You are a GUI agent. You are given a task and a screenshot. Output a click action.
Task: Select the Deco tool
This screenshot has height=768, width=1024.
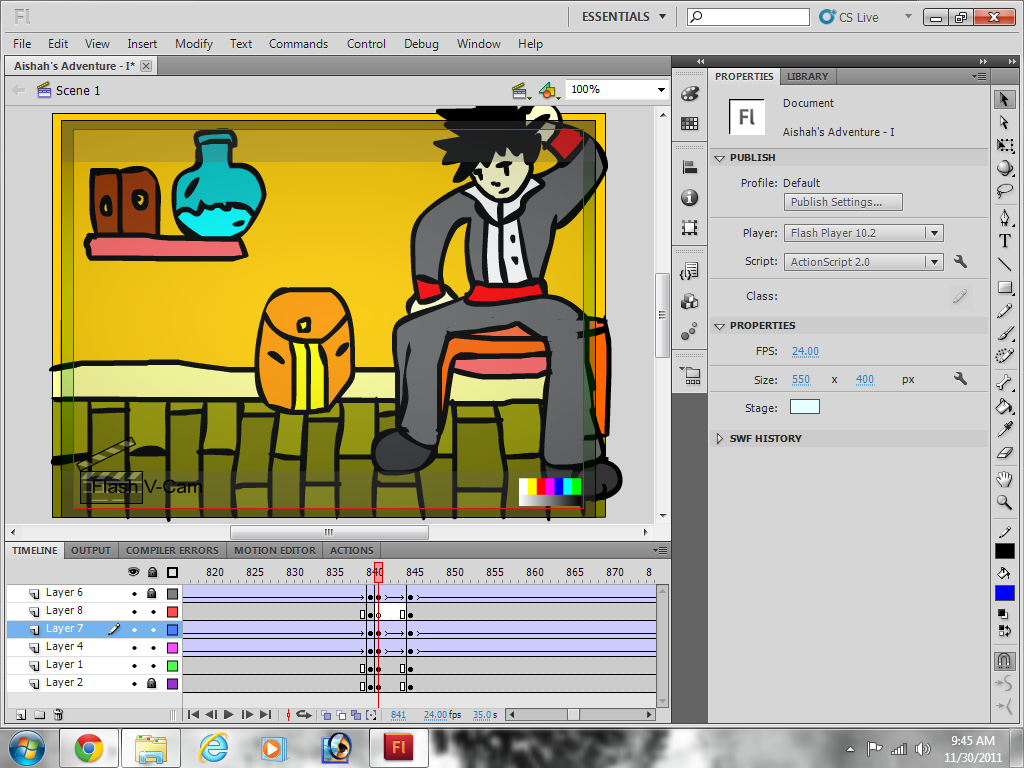(1004, 357)
